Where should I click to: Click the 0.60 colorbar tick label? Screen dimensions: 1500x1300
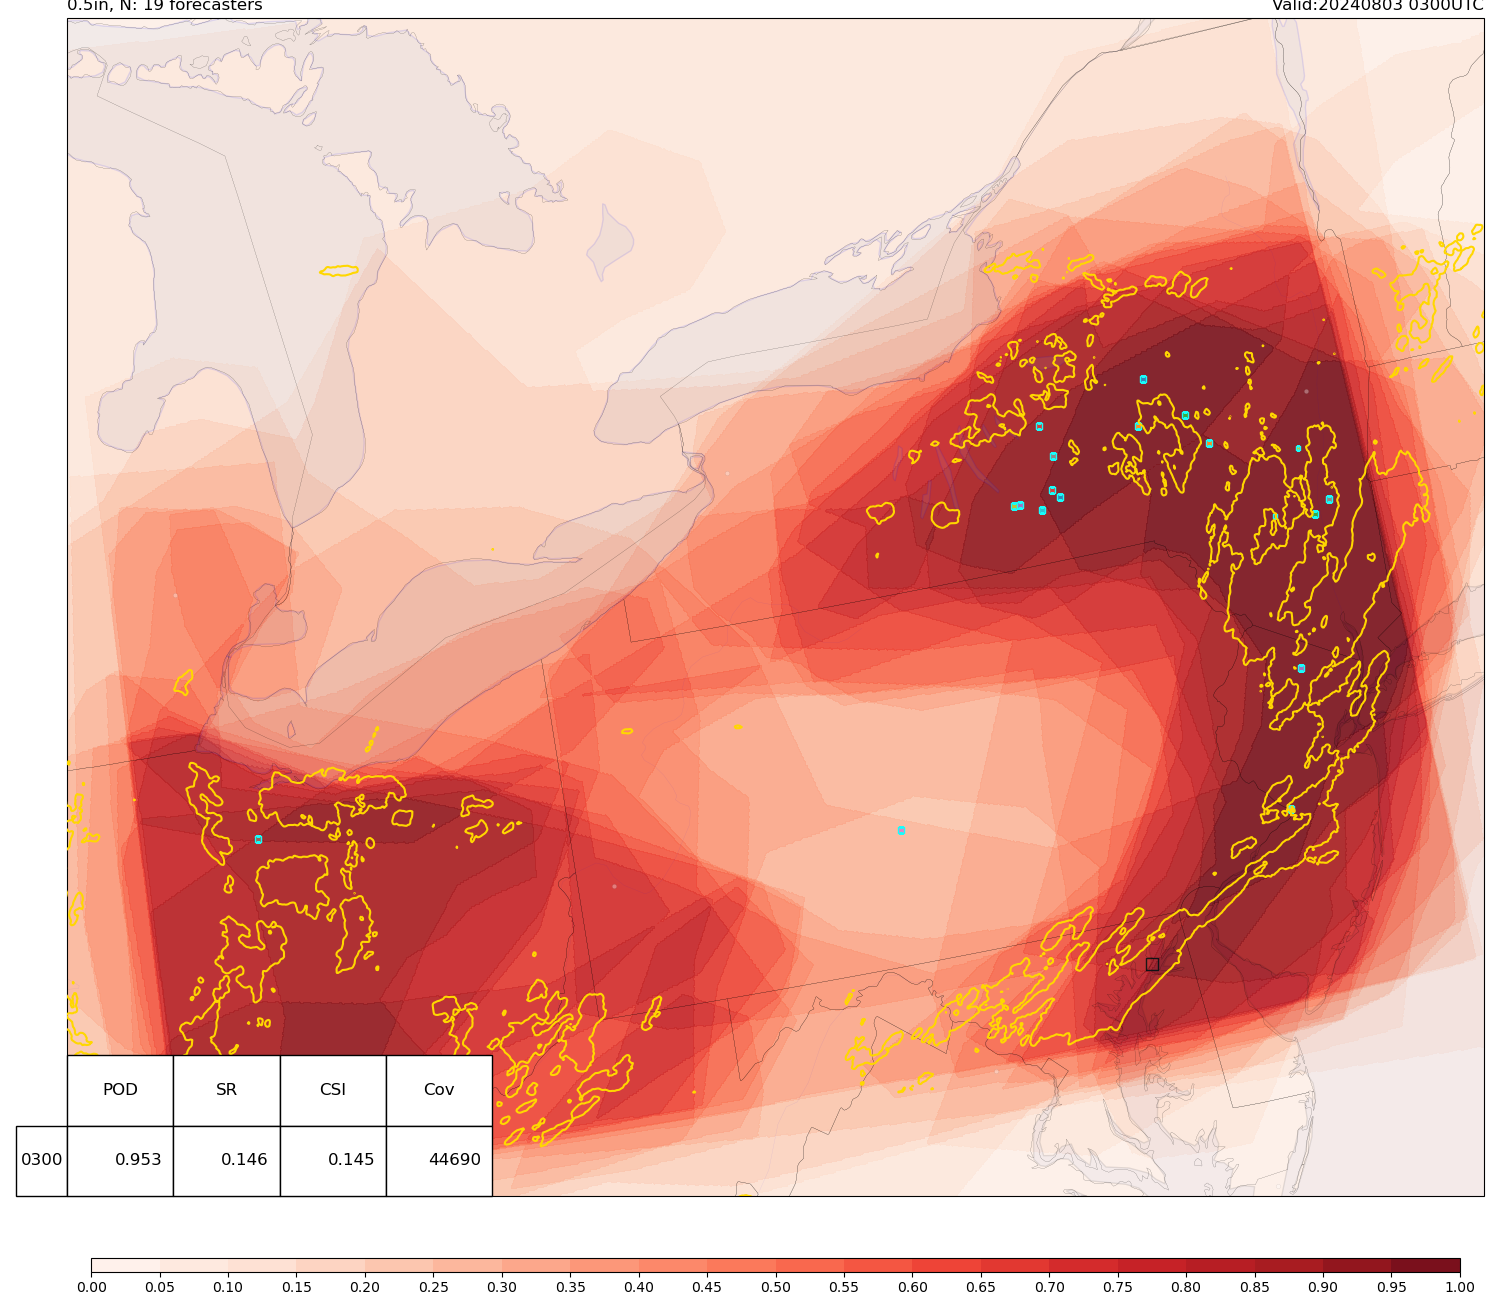(913, 1287)
